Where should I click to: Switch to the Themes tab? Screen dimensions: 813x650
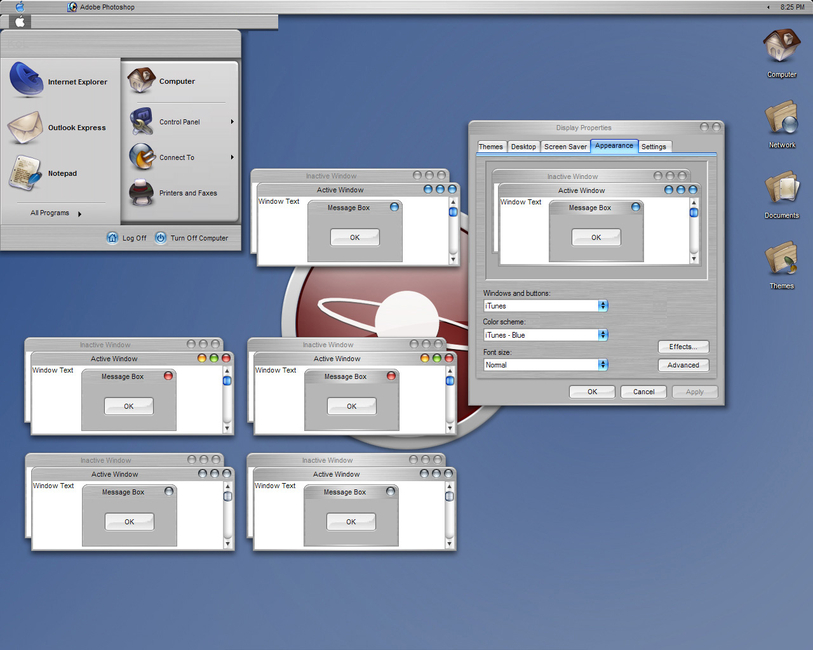pos(490,147)
